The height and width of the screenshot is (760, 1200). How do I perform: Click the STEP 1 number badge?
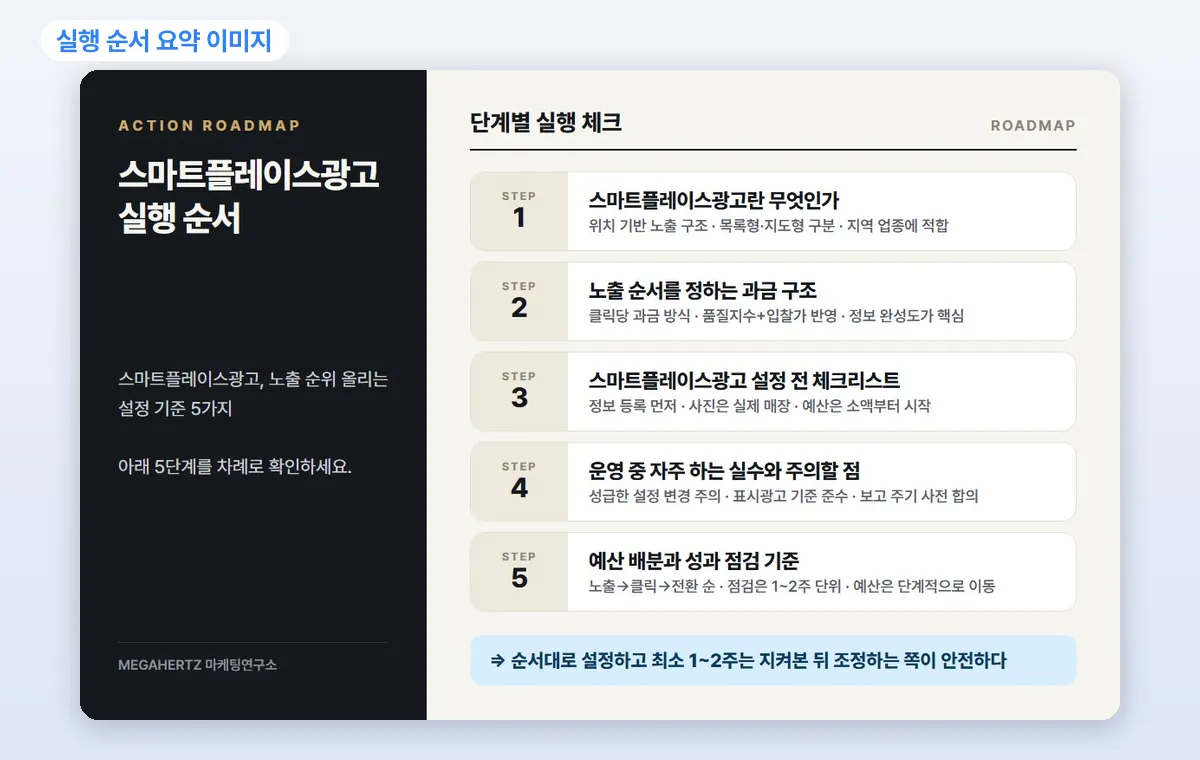(519, 211)
